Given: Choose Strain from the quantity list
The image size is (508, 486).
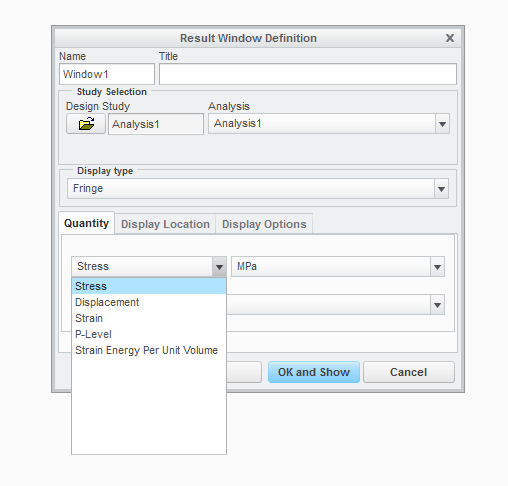Looking at the screenshot, I should coord(149,318).
